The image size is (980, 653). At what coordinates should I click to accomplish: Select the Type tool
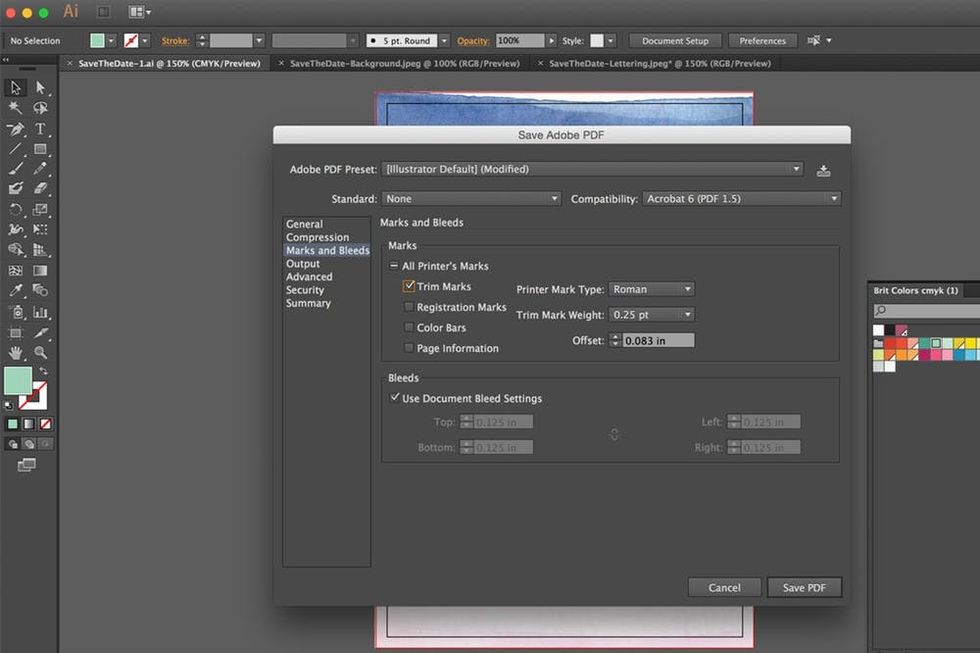pyautogui.click(x=40, y=129)
